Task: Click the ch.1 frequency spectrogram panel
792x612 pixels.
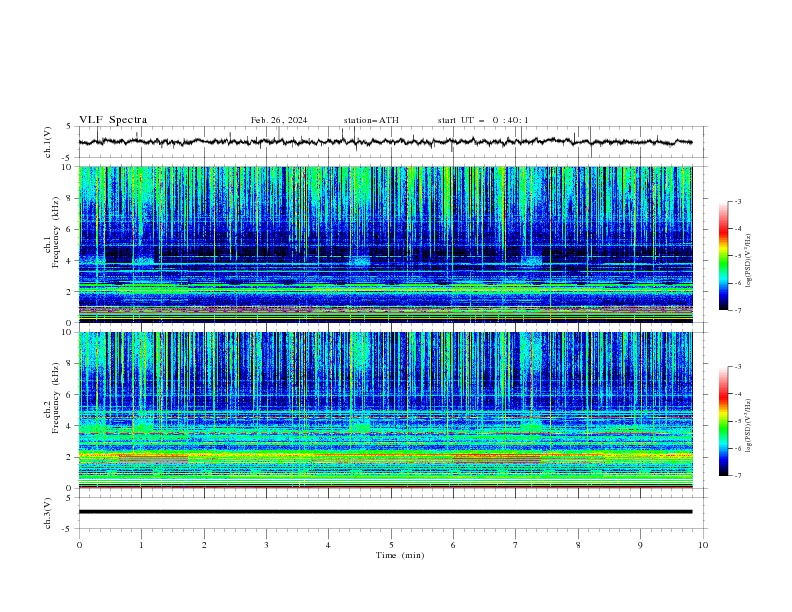Action: (x=385, y=244)
